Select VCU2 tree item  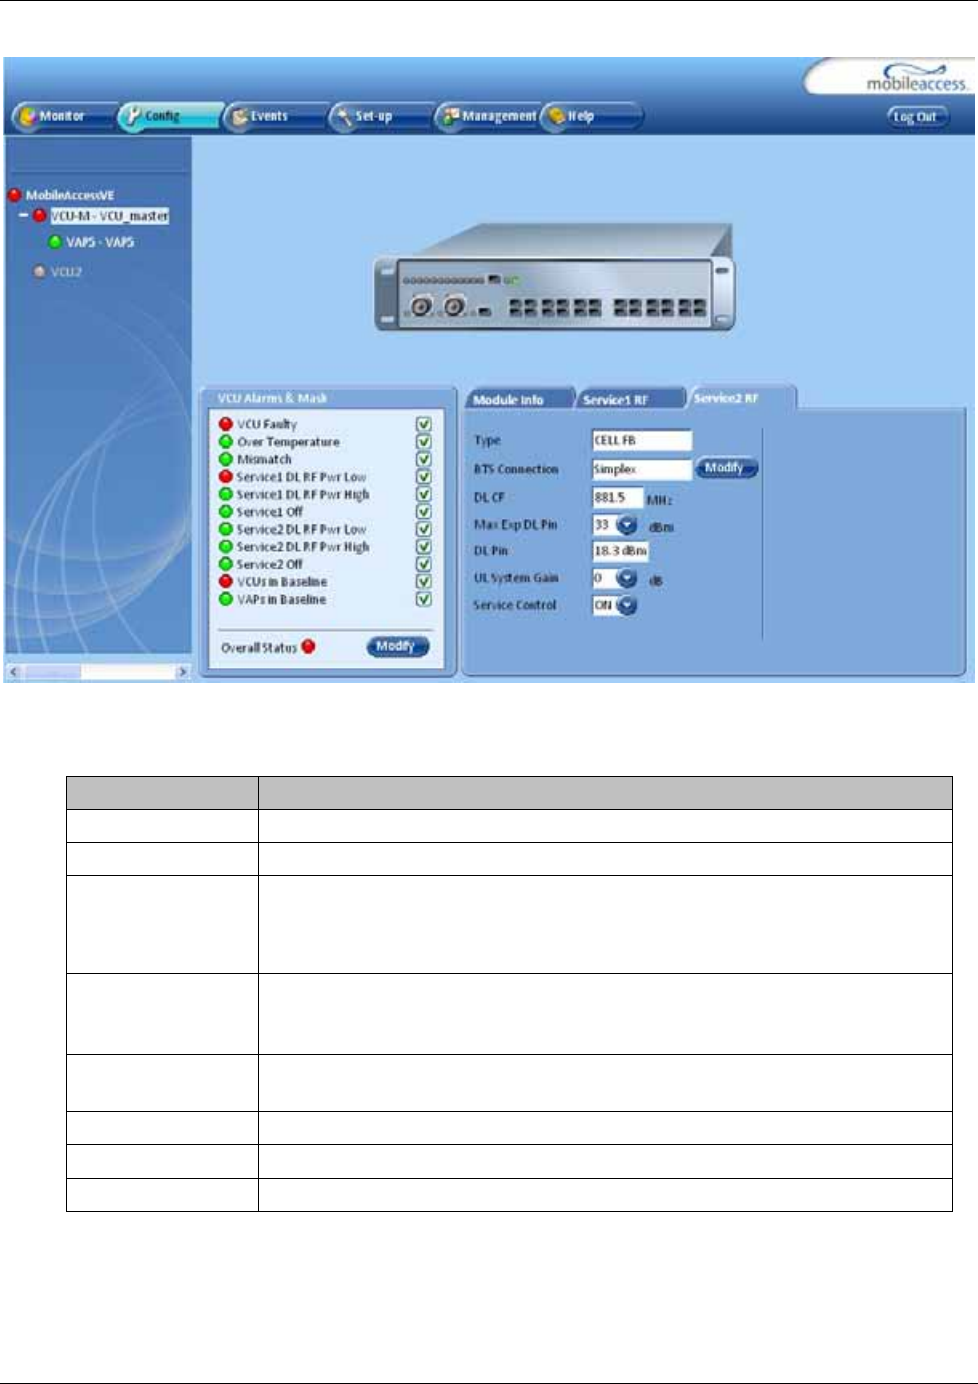click(66, 271)
